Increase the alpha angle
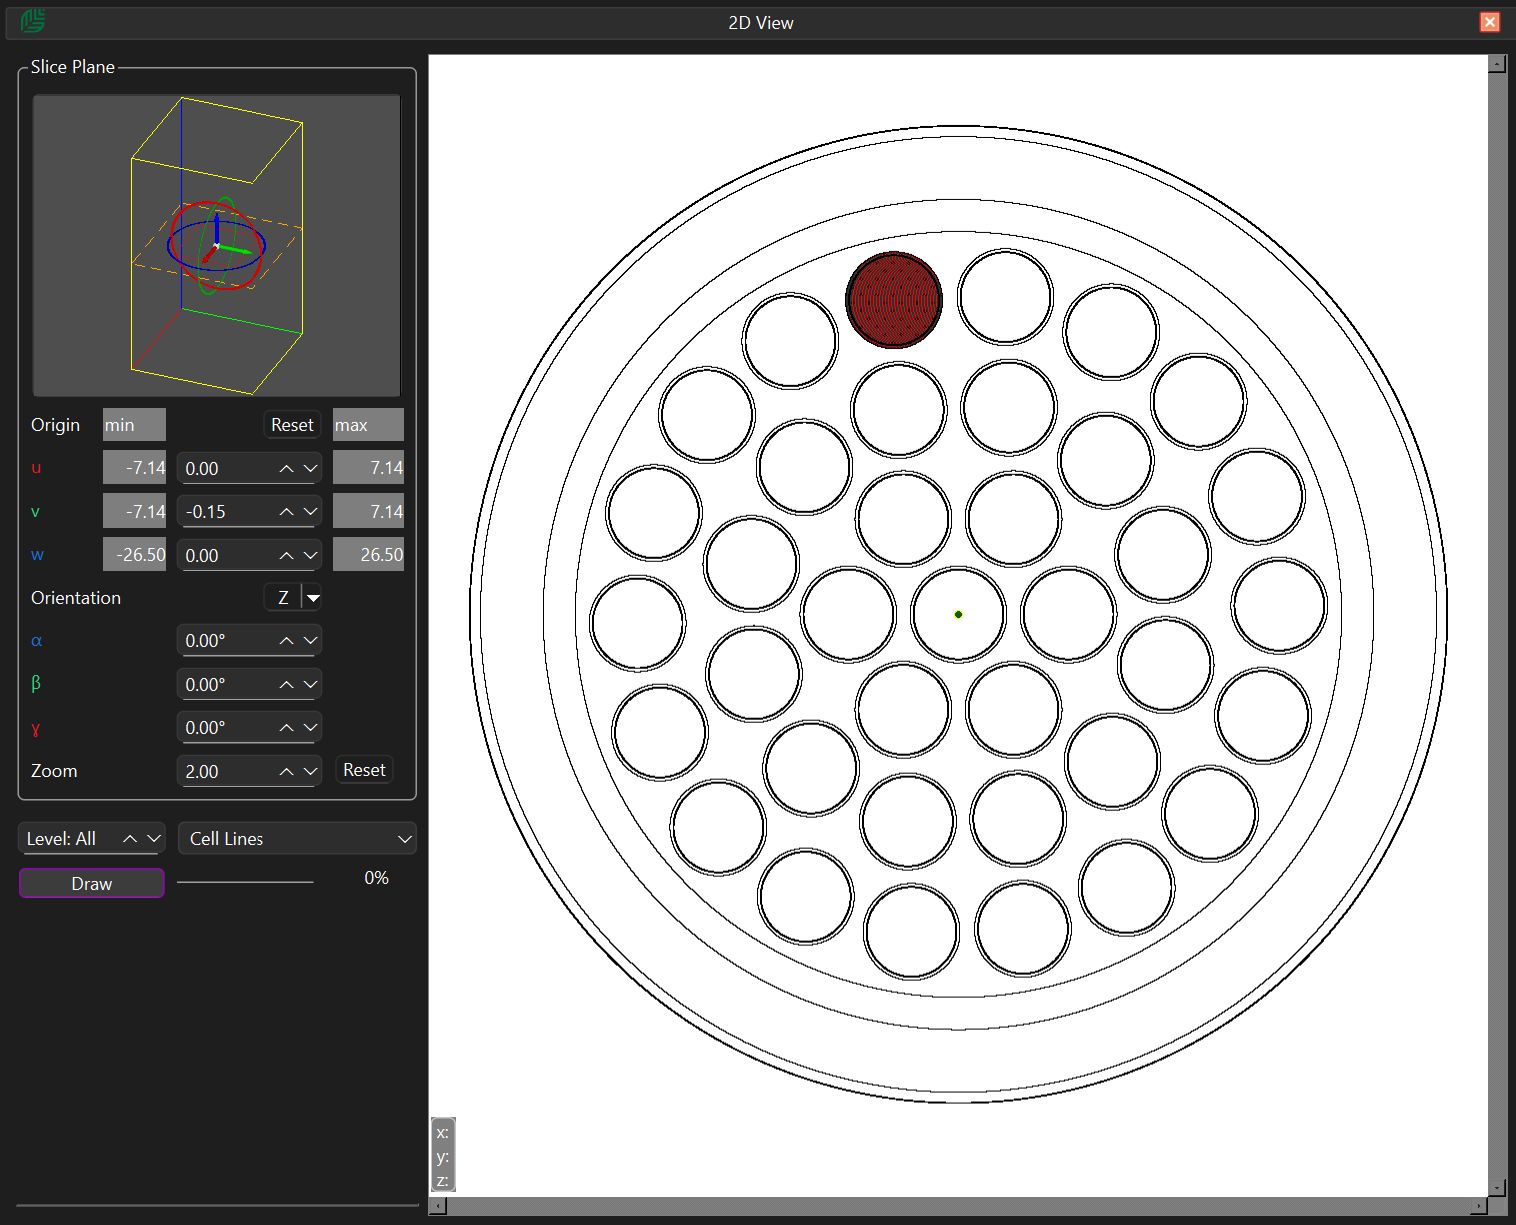This screenshot has height=1225, width=1516. [x=287, y=640]
